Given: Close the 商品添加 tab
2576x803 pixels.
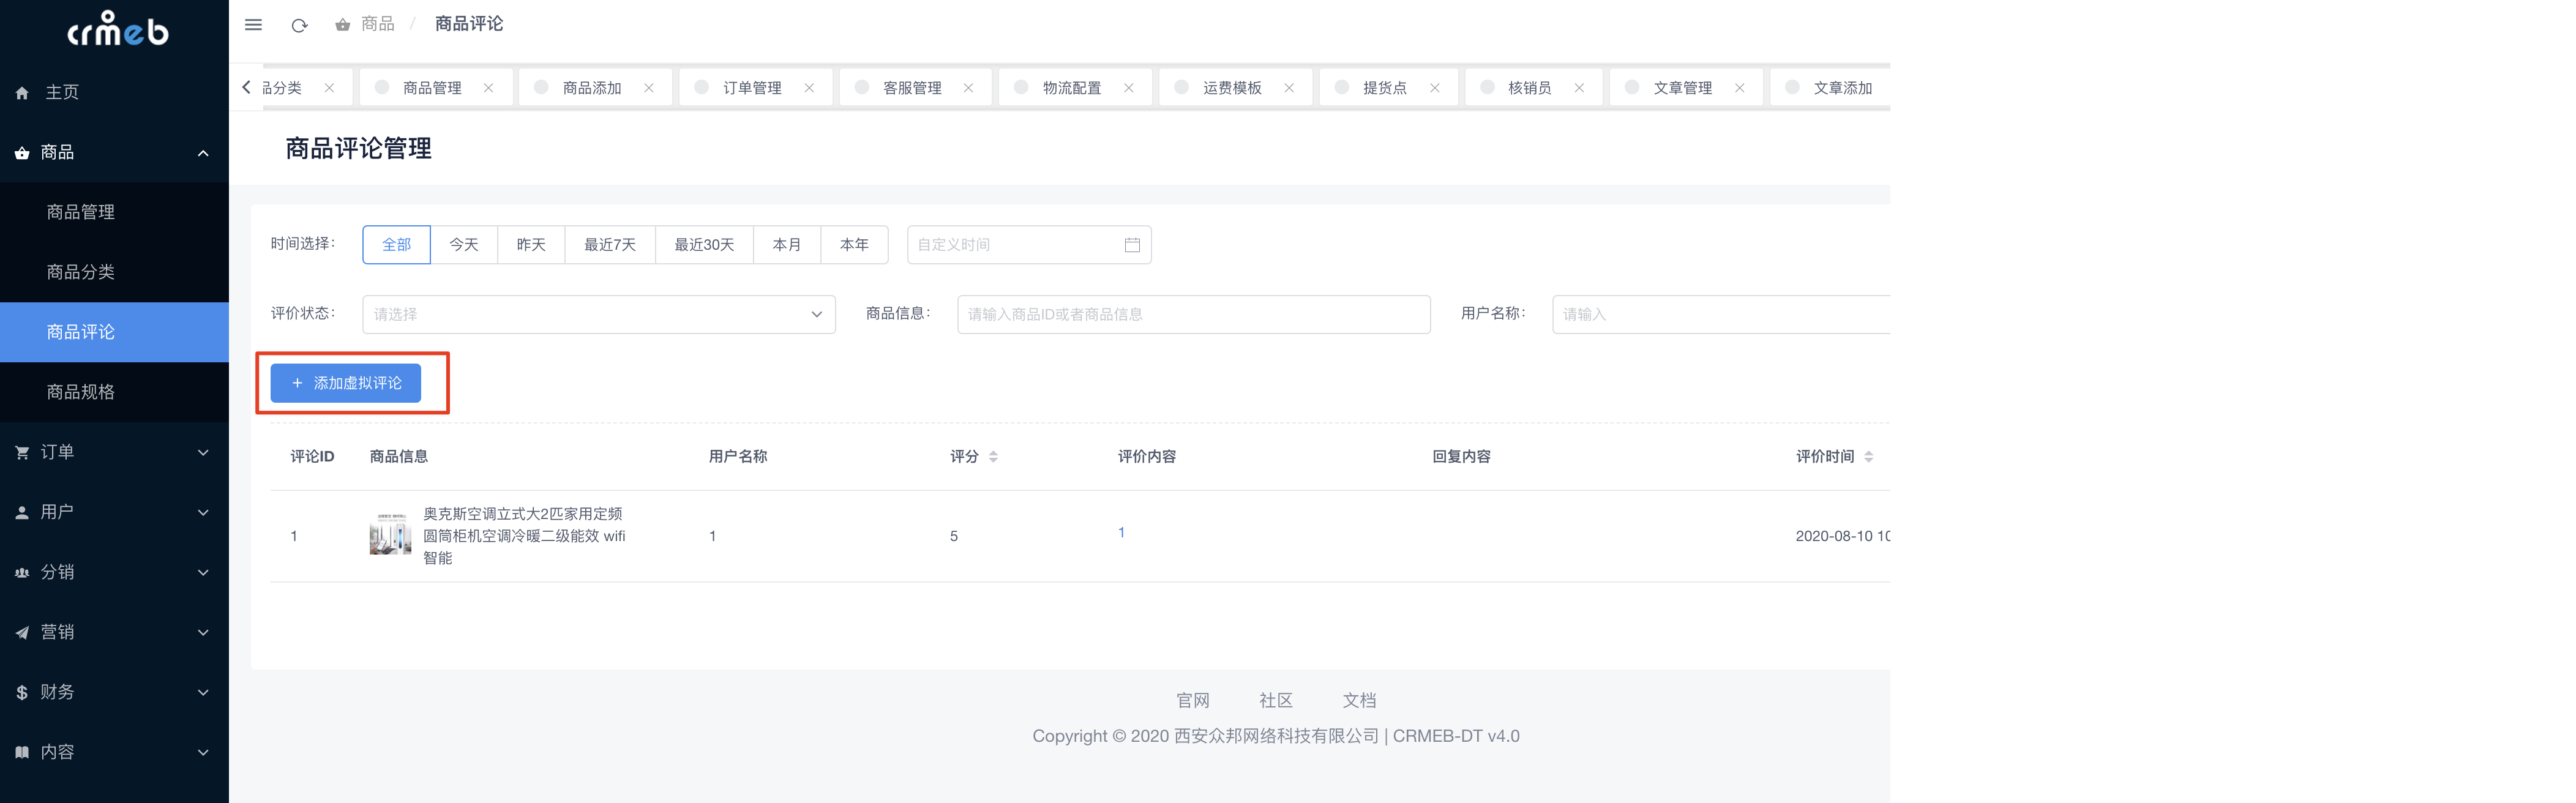Looking at the screenshot, I should click(649, 88).
